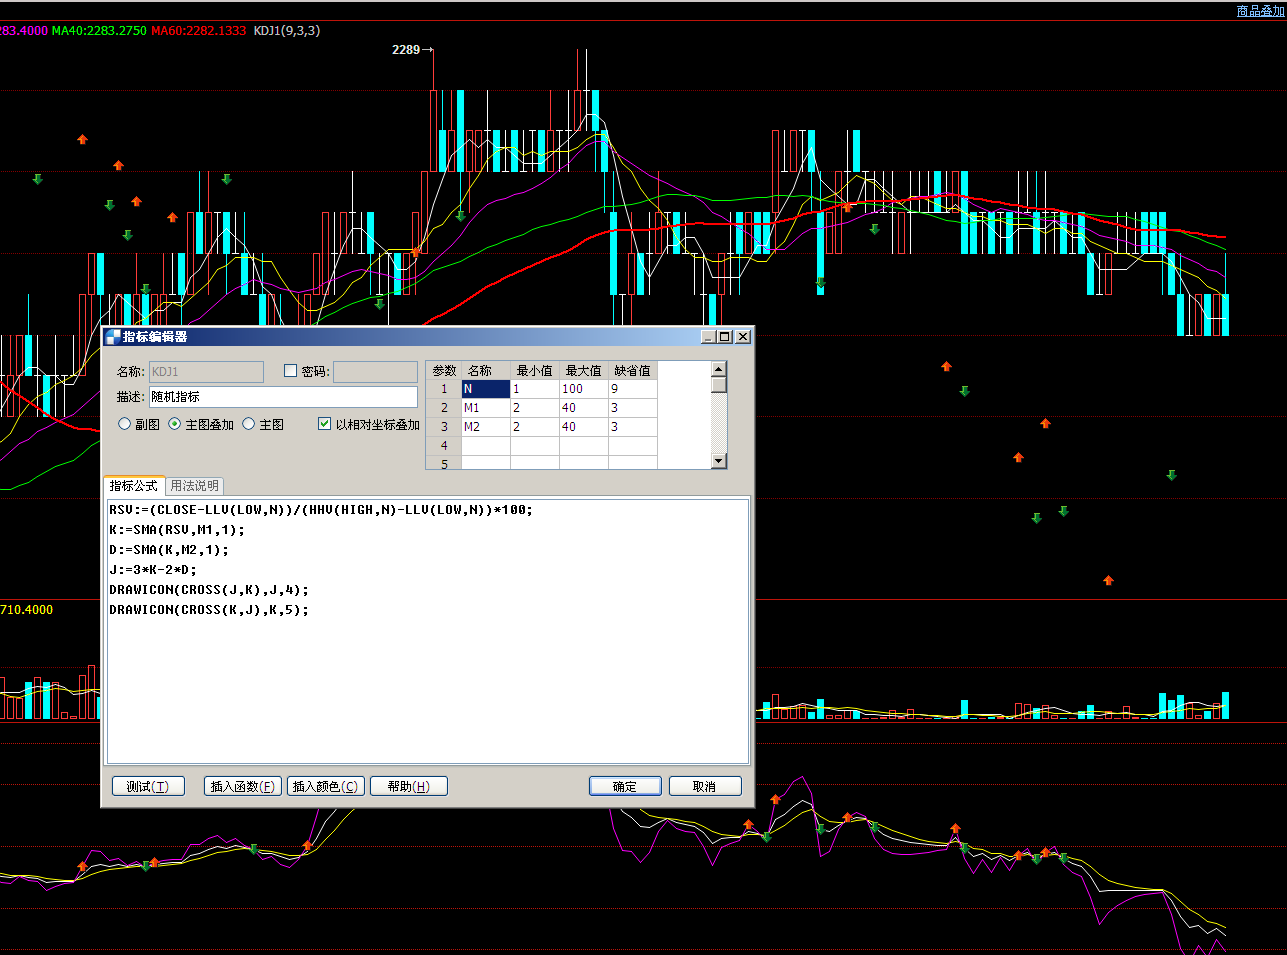Enable the 密码 checkbox
This screenshot has width=1287, height=955.
click(291, 371)
